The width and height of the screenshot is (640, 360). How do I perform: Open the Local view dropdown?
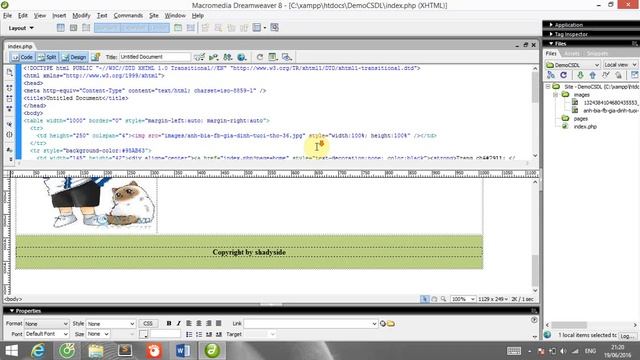click(x=620, y=65)
